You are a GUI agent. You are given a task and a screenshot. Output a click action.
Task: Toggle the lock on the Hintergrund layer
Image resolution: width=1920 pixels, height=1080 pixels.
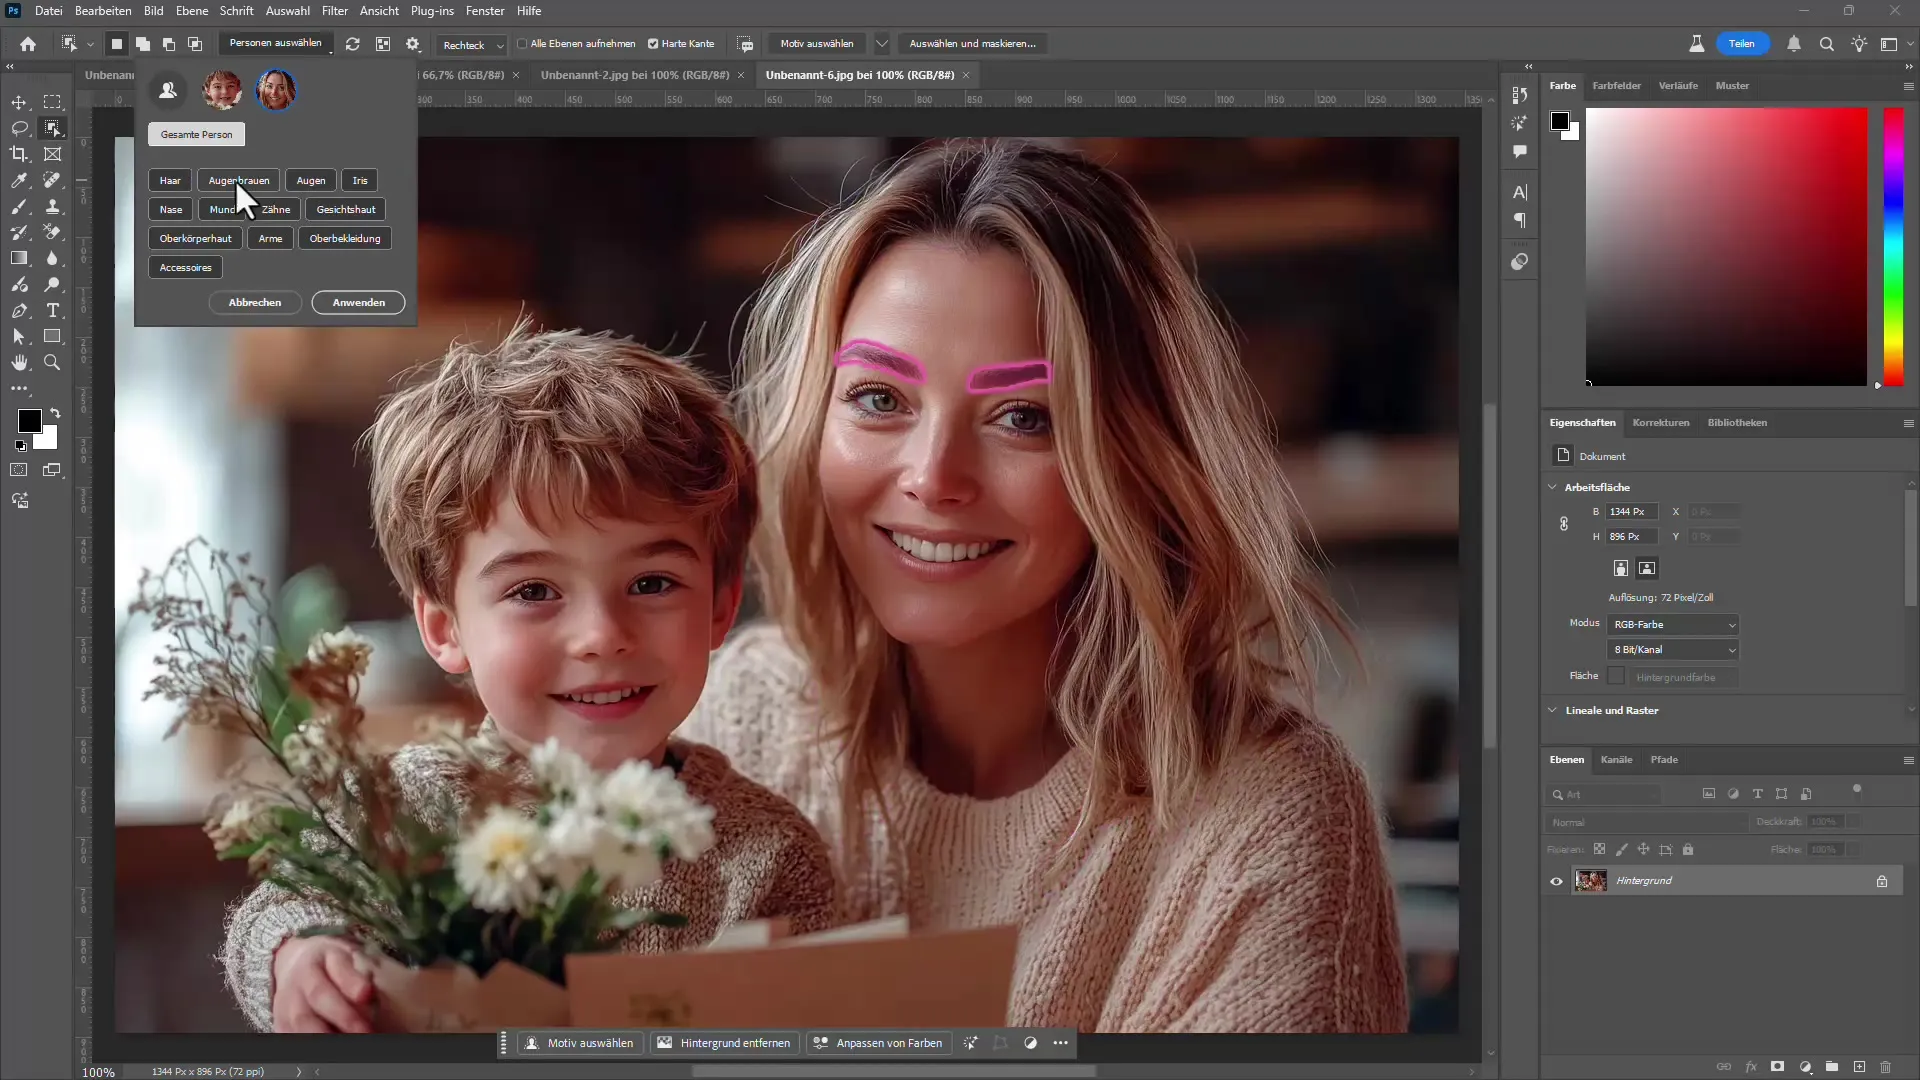coord(1882,881)
